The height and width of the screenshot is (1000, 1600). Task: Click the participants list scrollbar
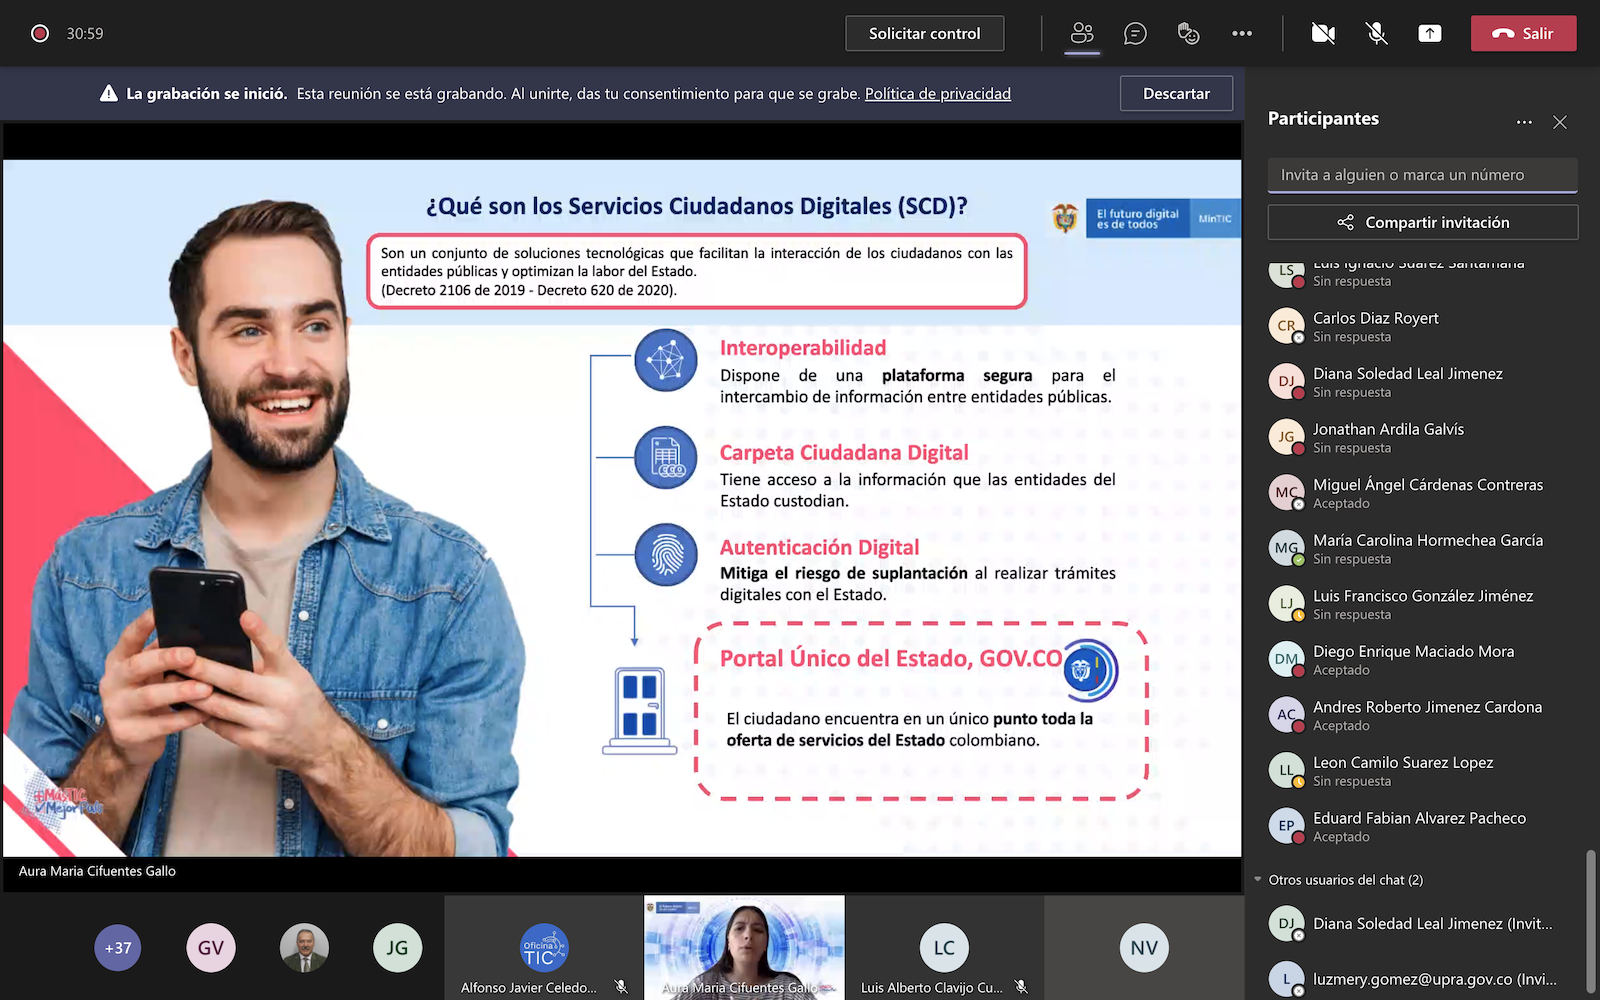[1591, 920]
